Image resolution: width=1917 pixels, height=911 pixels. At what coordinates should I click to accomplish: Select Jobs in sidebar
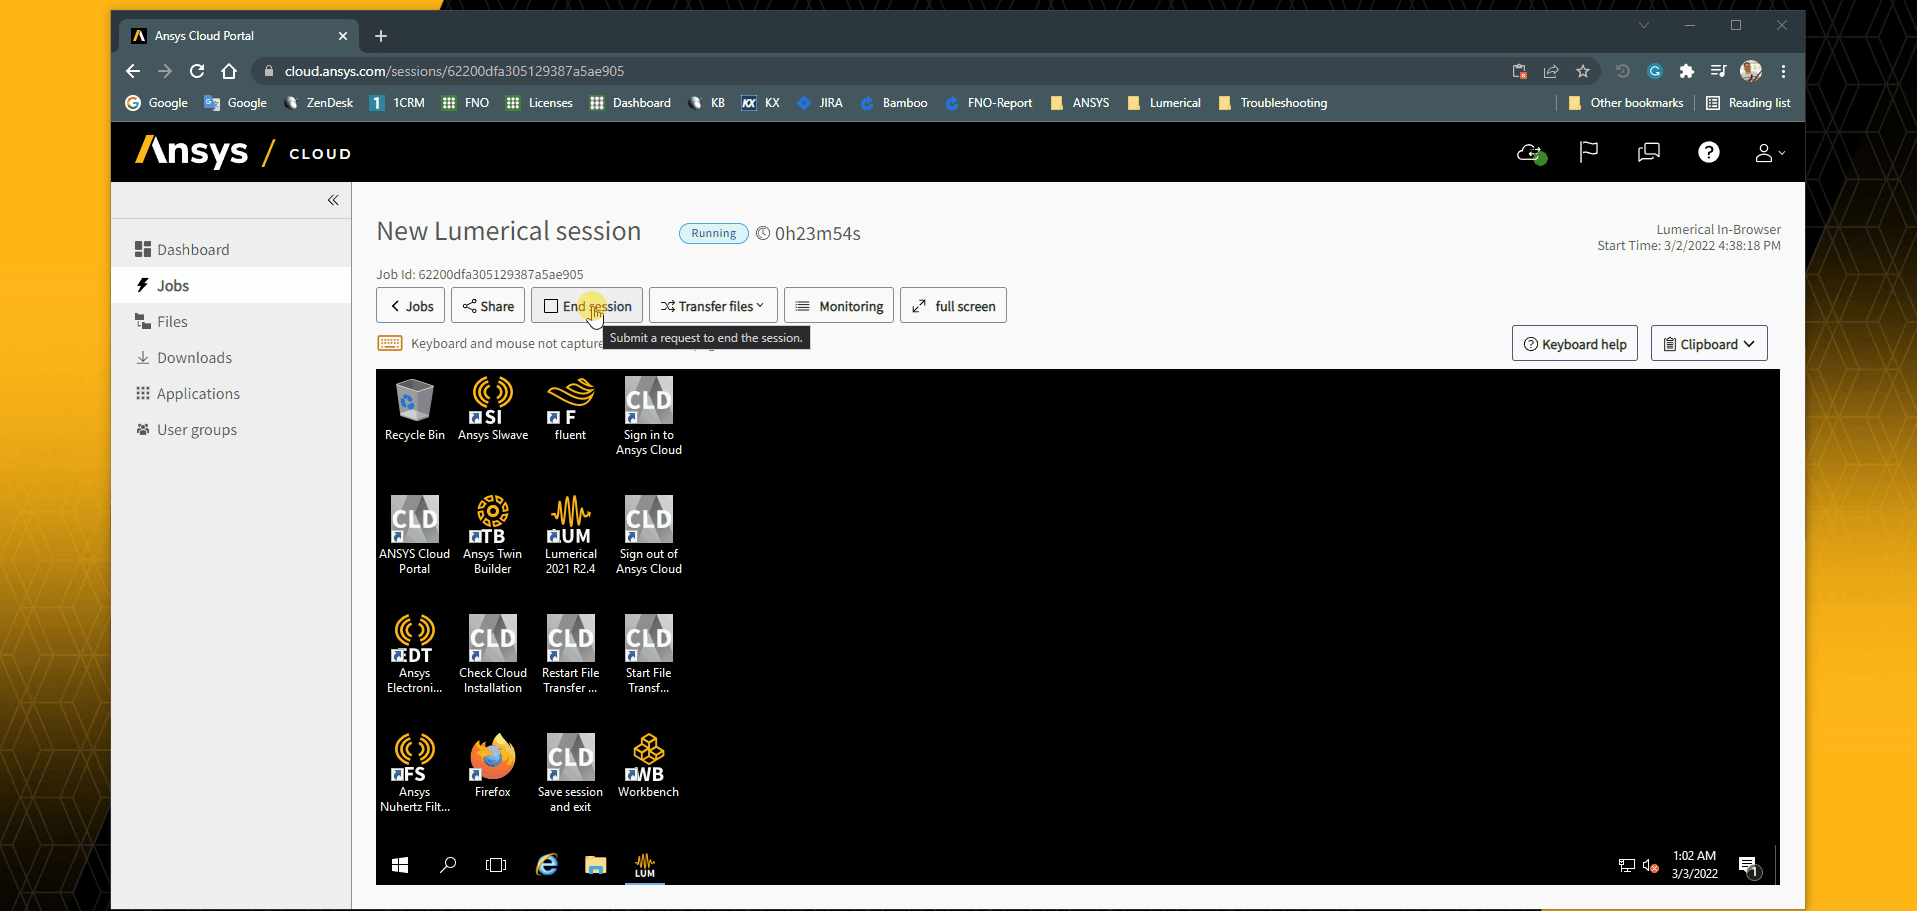(x=231, y=286)
